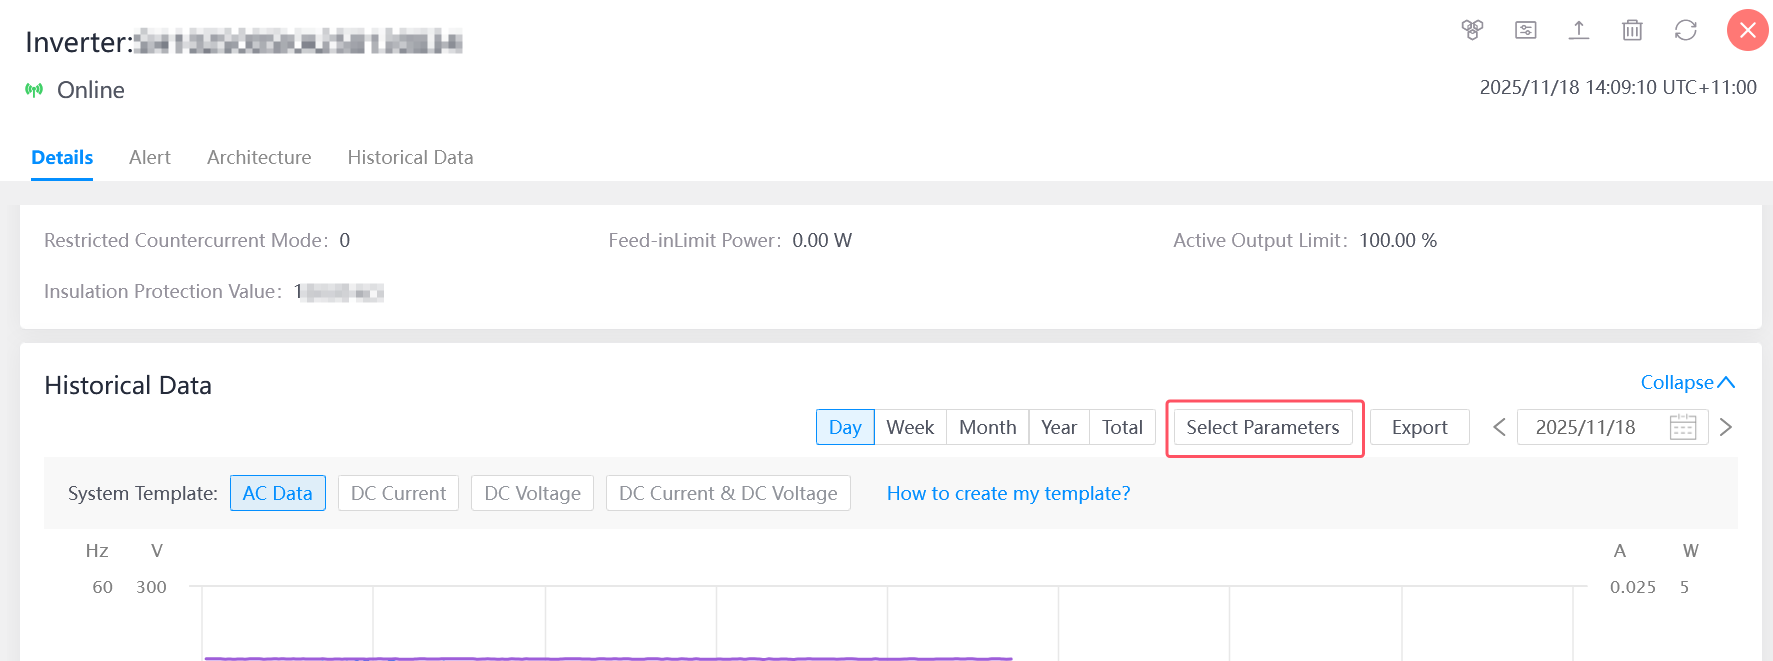
Task: Switch to the Total statistics view
Action: tap(1122, 427)
